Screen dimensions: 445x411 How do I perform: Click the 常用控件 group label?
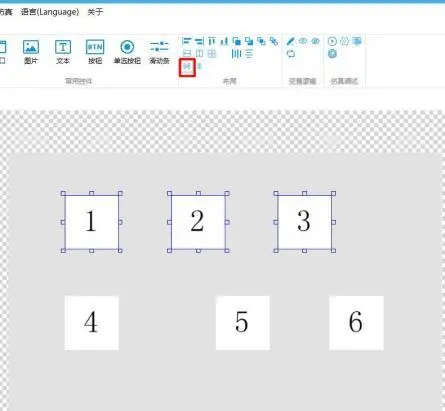79,81
